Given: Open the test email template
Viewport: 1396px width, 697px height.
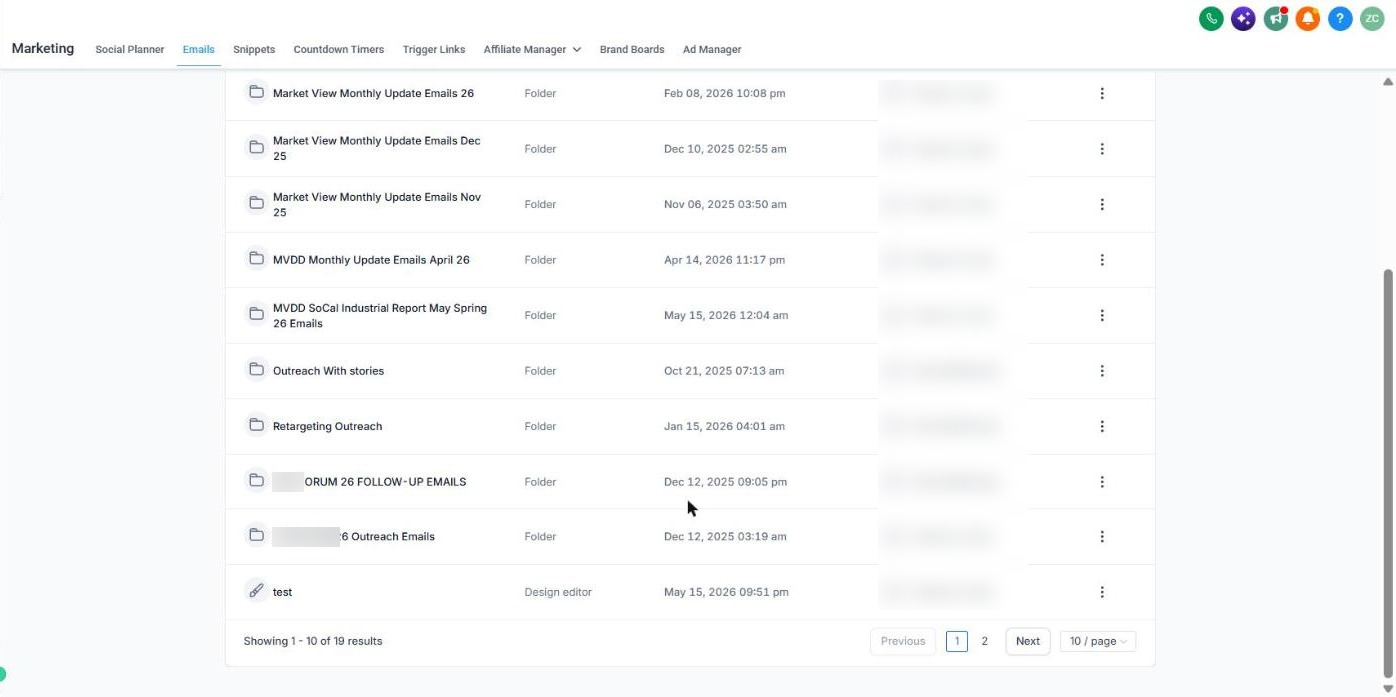Looking at the screenshot, I should 282,592.
